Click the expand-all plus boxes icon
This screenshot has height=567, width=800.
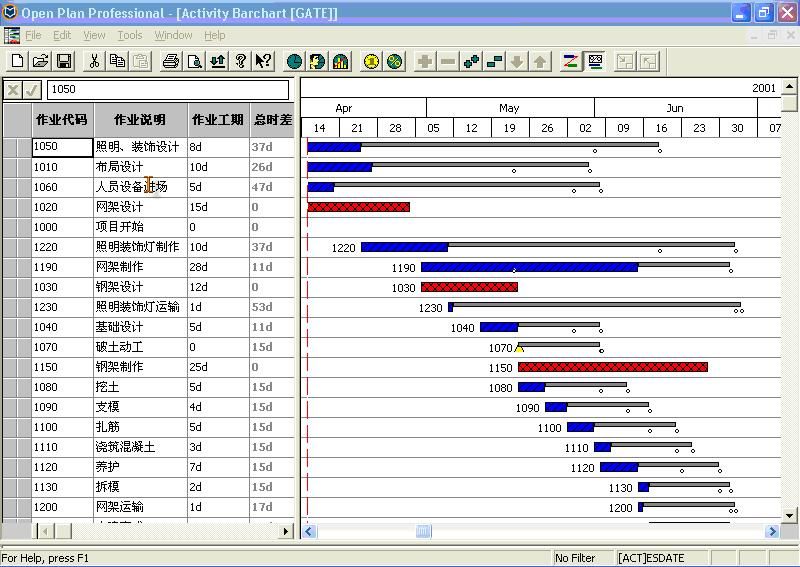point(472,62)
